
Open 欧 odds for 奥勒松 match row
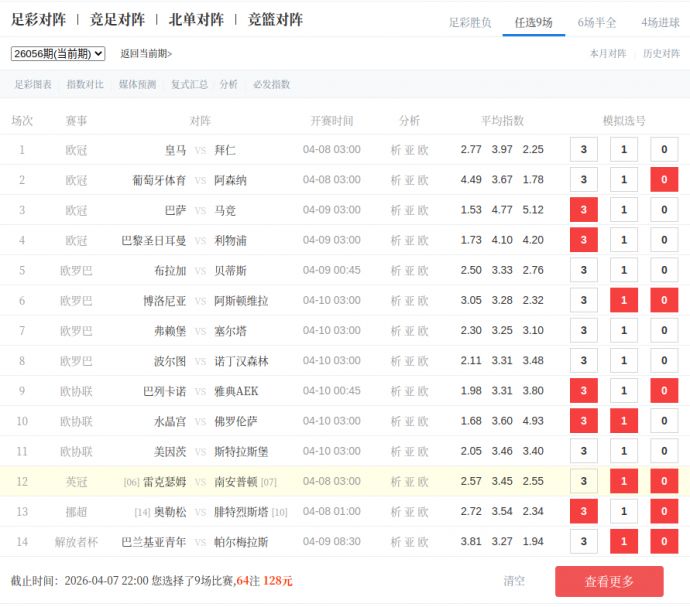[423, 512]
